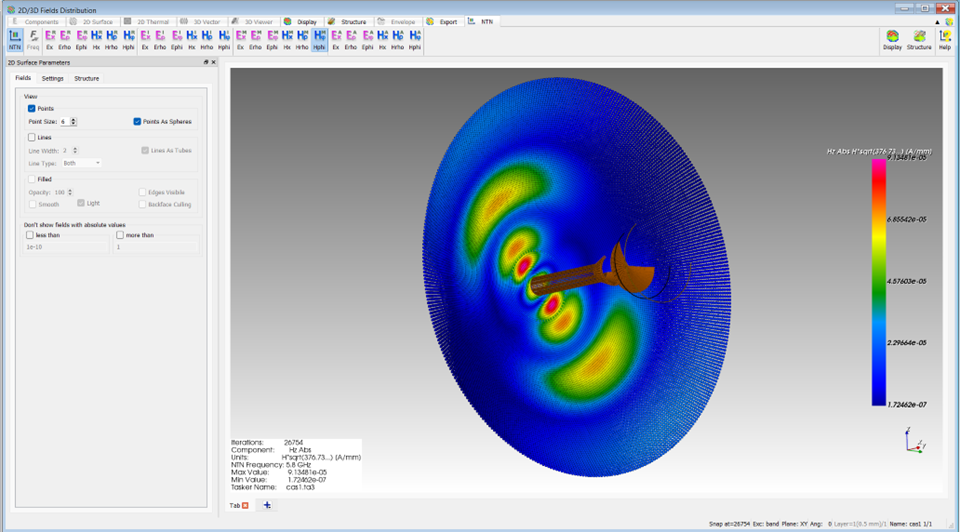Click the Display icon at top right
The height and width of the screenshot is (532, 960).
coord(892,40)
